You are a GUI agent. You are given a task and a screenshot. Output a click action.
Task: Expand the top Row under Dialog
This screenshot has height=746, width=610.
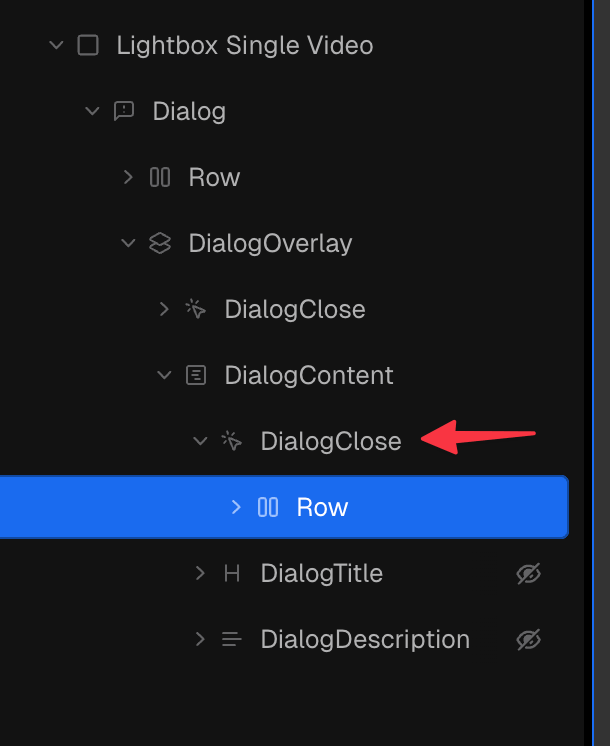pyautogui.click(x=128, y=177)
